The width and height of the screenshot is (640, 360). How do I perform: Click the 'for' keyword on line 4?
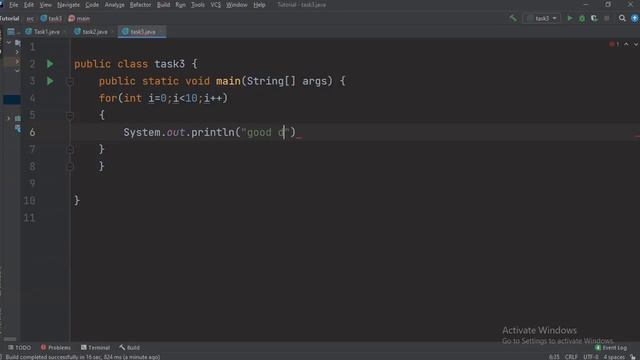(x=108, y=98)
